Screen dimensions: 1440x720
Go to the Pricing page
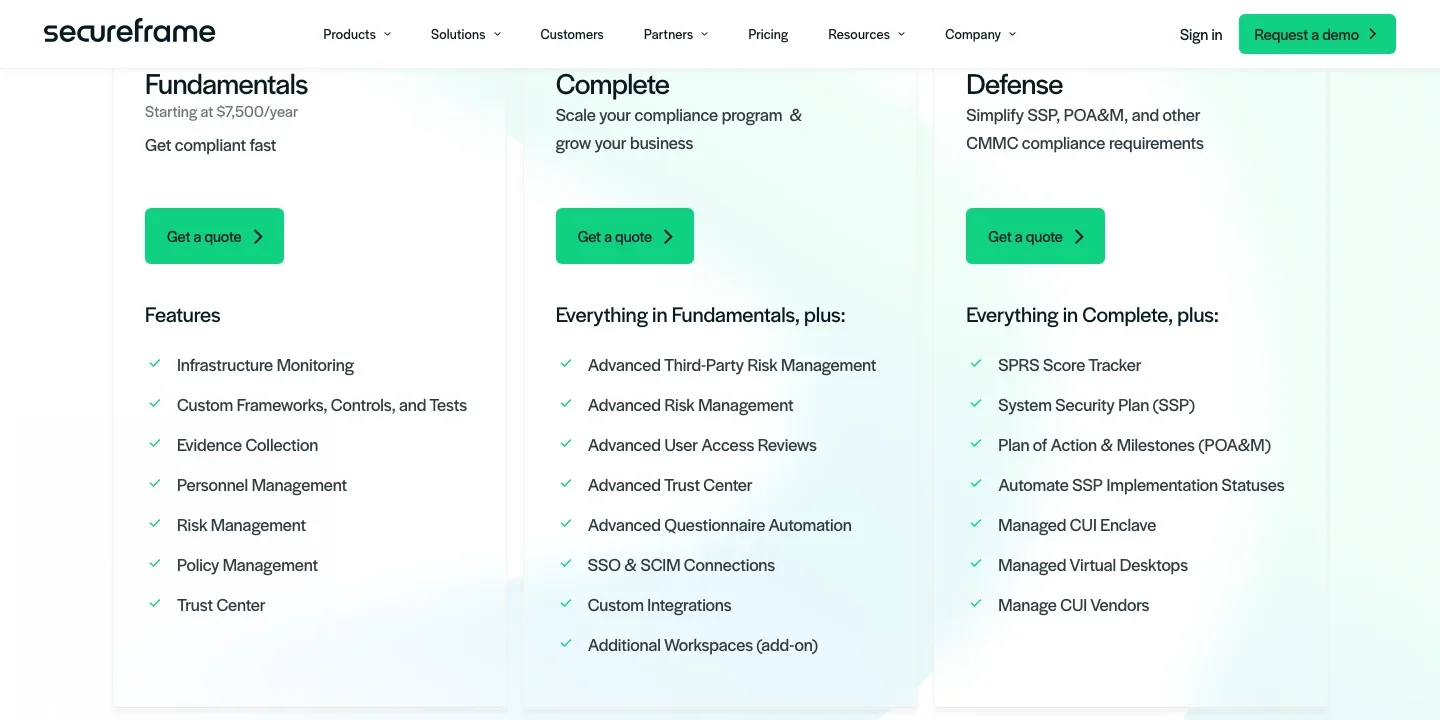(x=768, y=34)
